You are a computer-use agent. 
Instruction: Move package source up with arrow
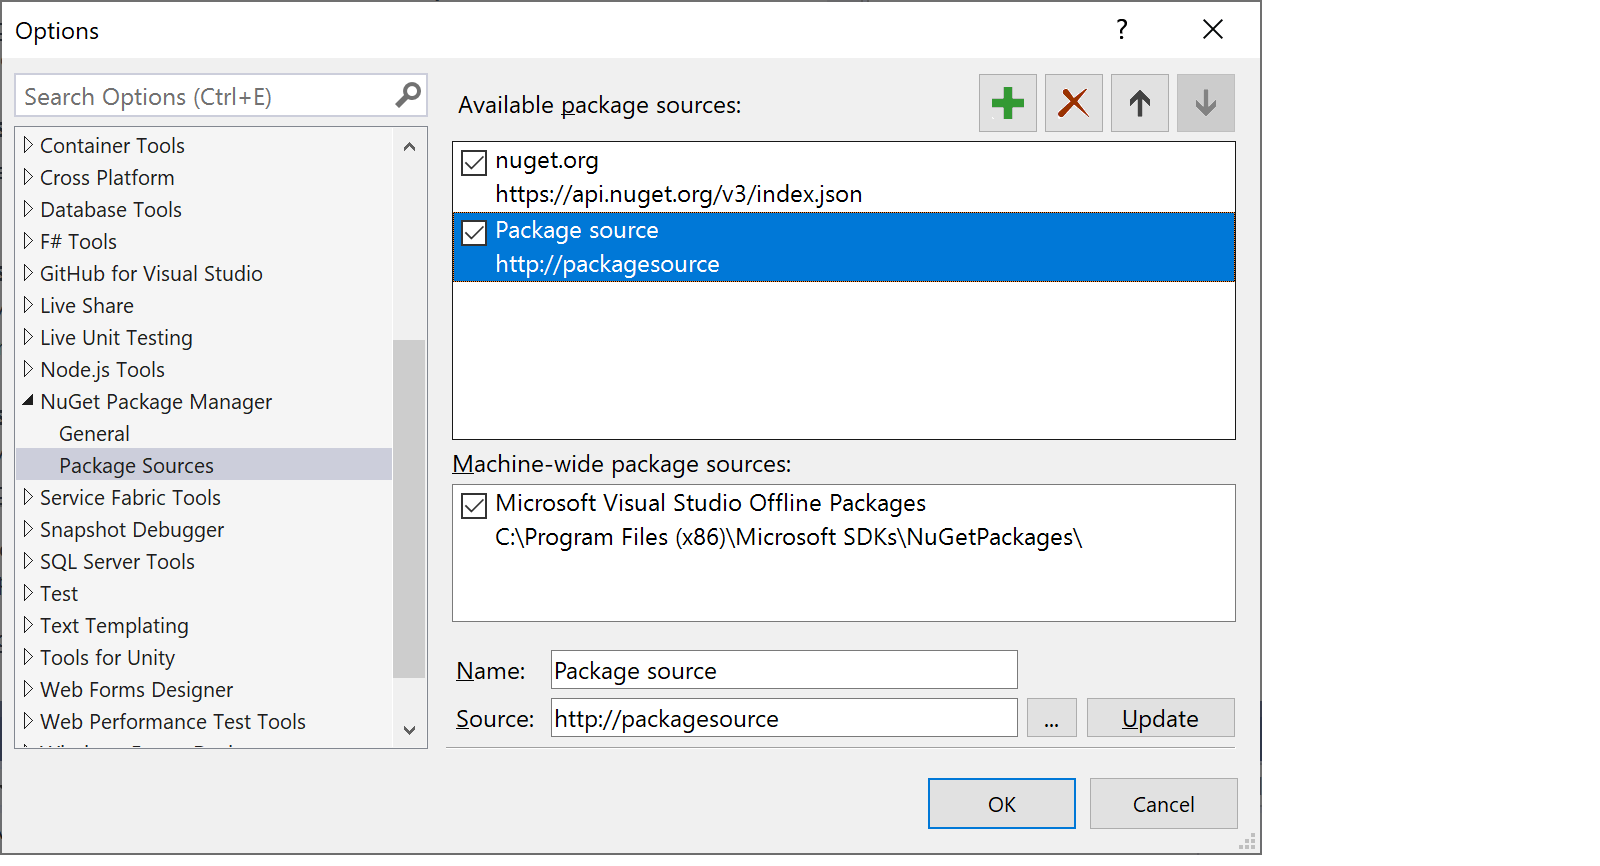1139,103
